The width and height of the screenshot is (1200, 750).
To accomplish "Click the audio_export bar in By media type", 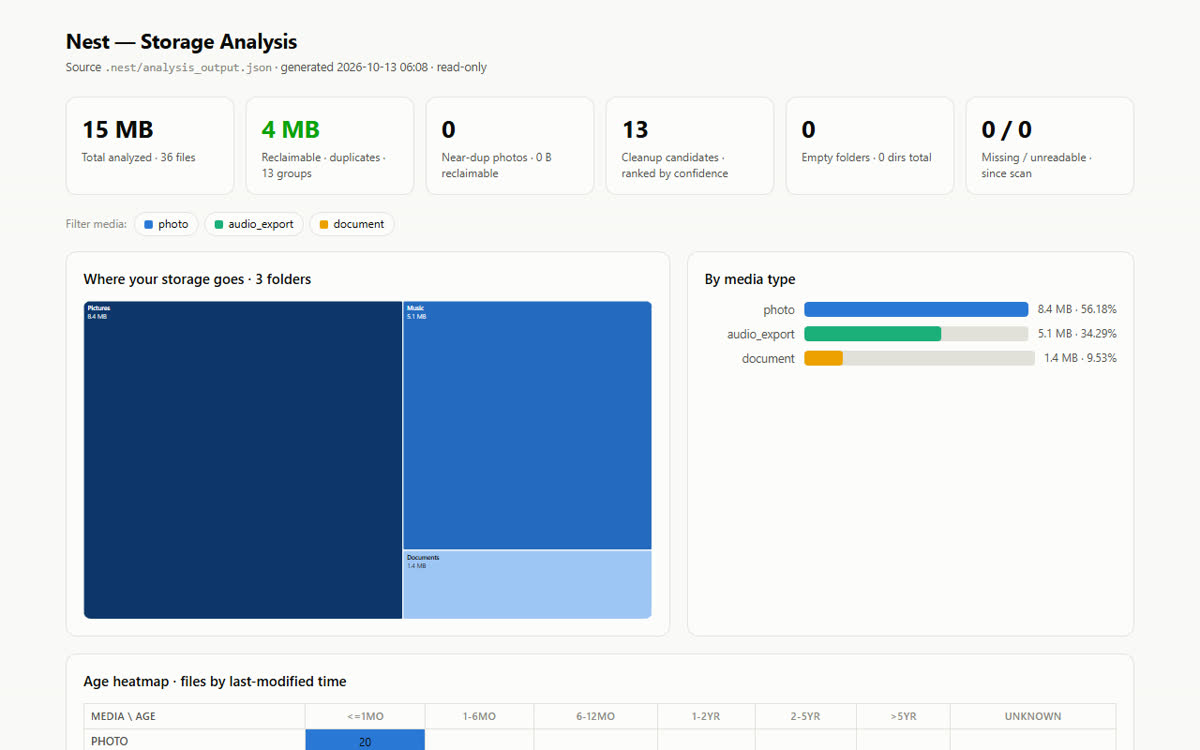I will coord(916,334).
